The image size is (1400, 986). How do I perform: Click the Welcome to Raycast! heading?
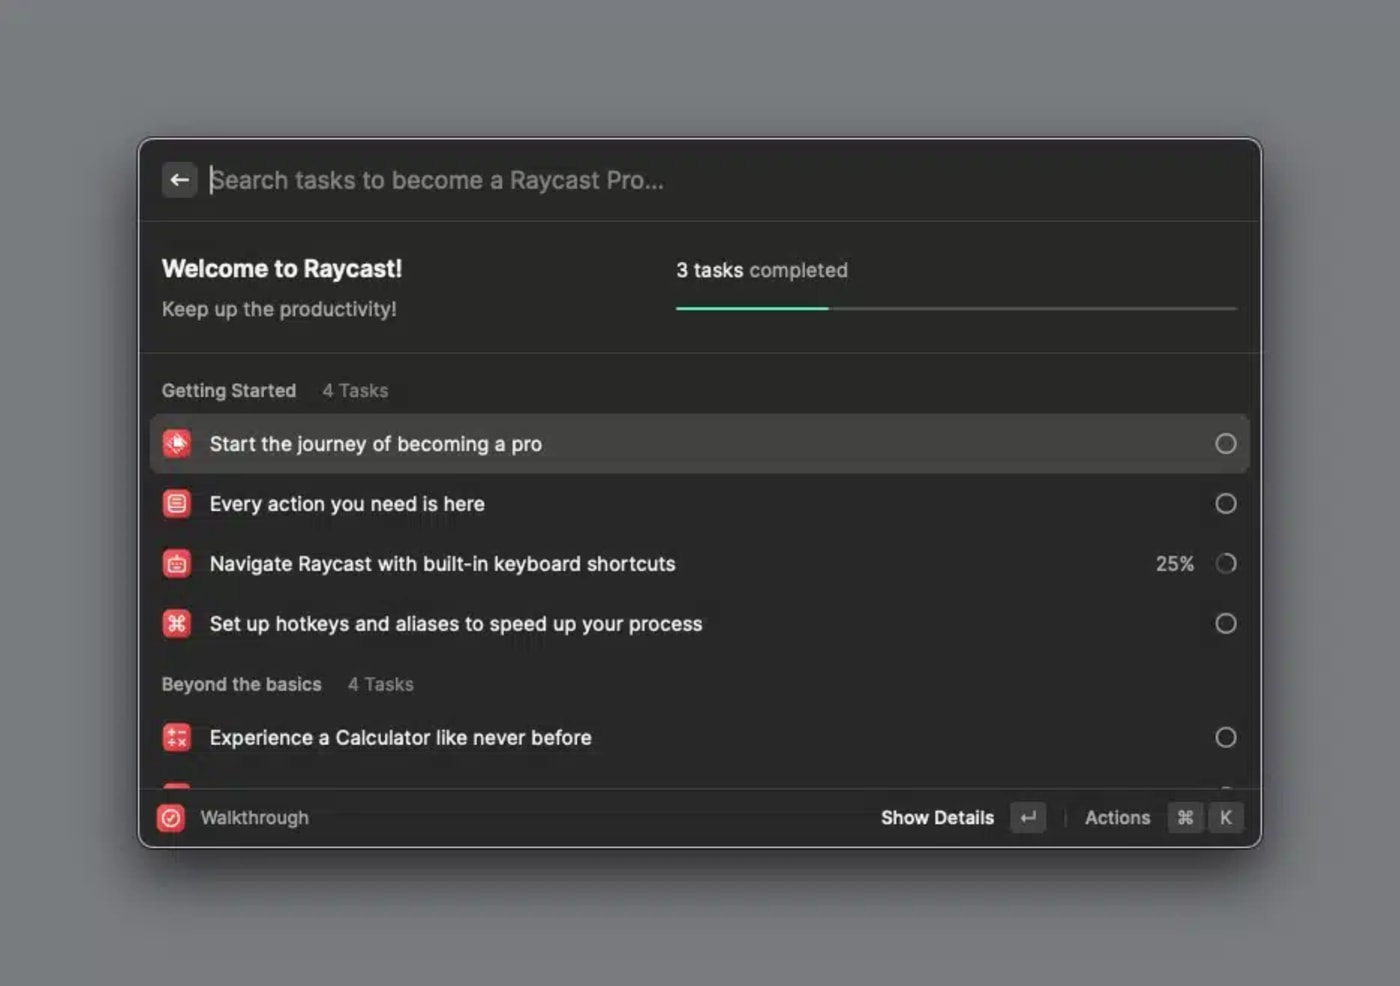click(x=282, y=268)
